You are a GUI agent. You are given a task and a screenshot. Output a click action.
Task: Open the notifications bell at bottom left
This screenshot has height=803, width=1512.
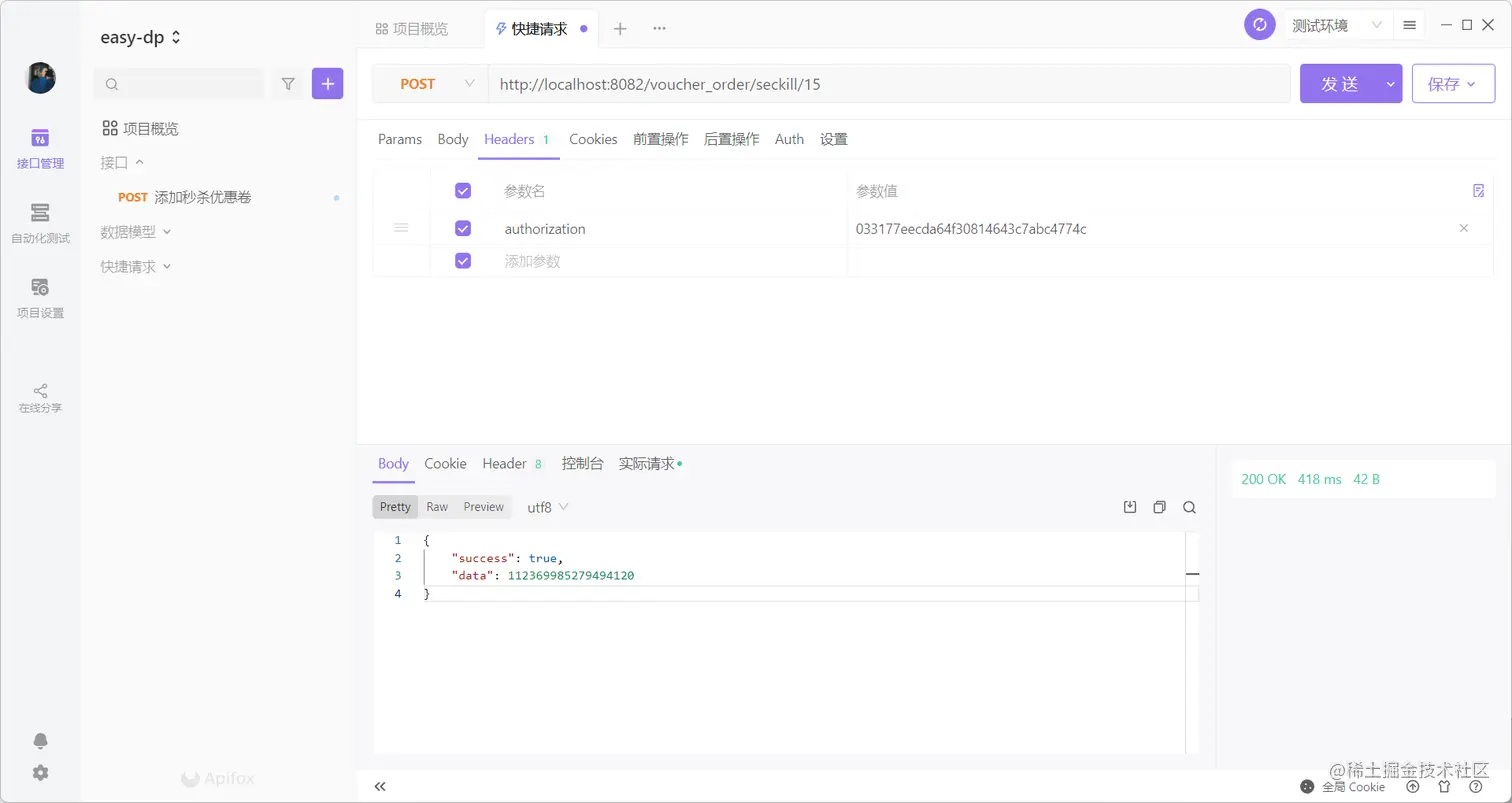40,740
